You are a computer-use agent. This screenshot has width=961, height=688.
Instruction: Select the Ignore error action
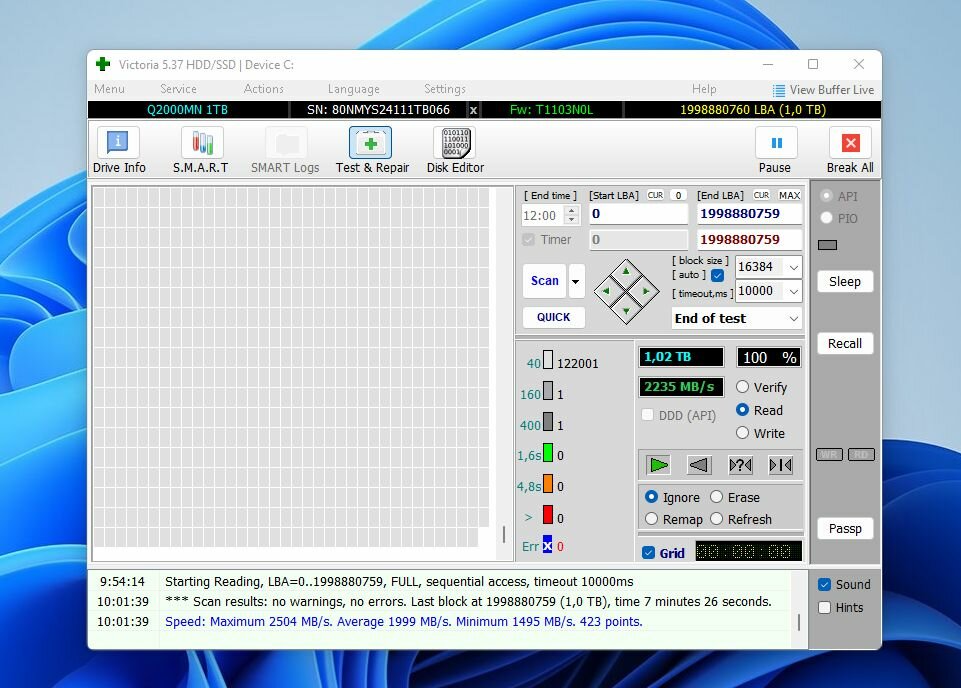[651, 497]
